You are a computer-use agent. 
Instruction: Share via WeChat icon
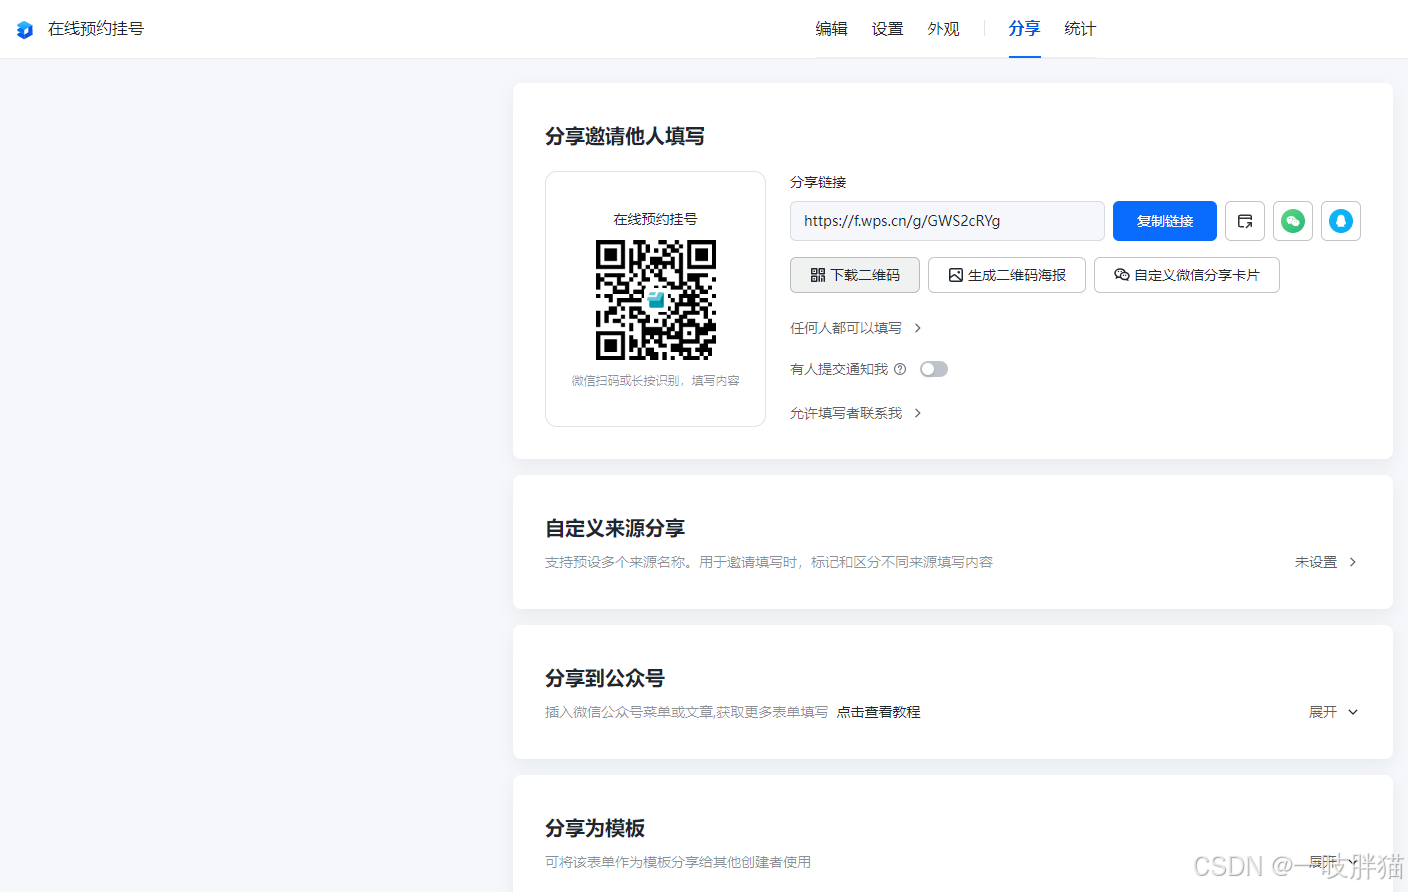click(1293, 221)
